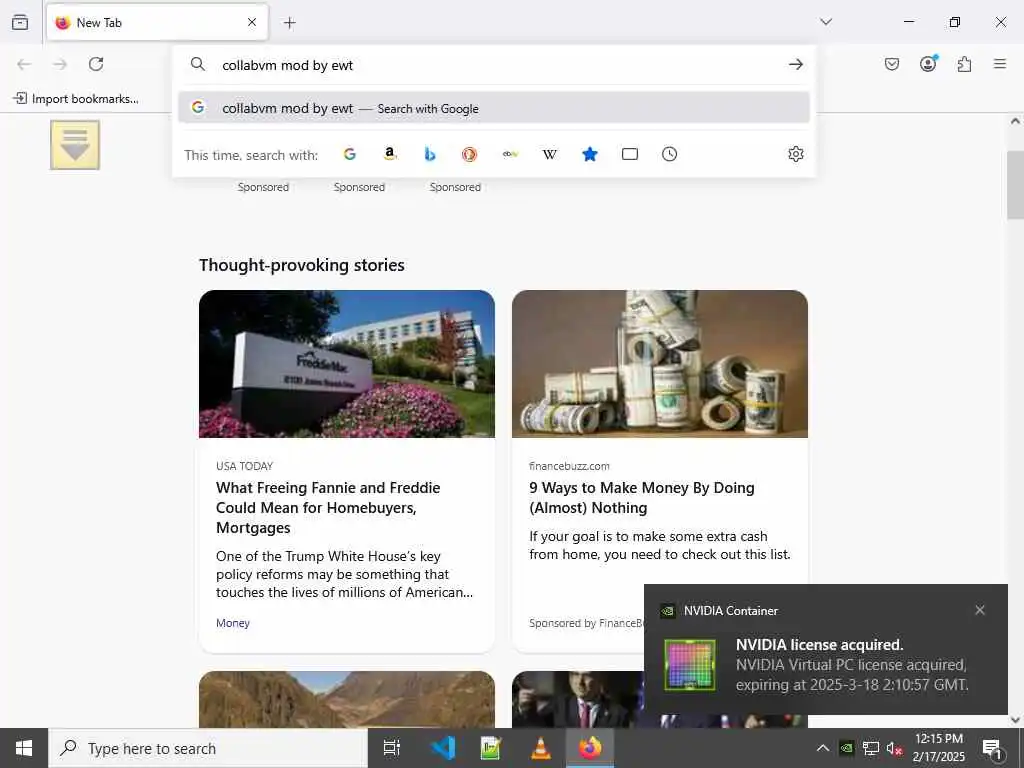Click the Firefox taskbar icon
This screenshot has width=1024, height=768.
(x=590, y=748)
